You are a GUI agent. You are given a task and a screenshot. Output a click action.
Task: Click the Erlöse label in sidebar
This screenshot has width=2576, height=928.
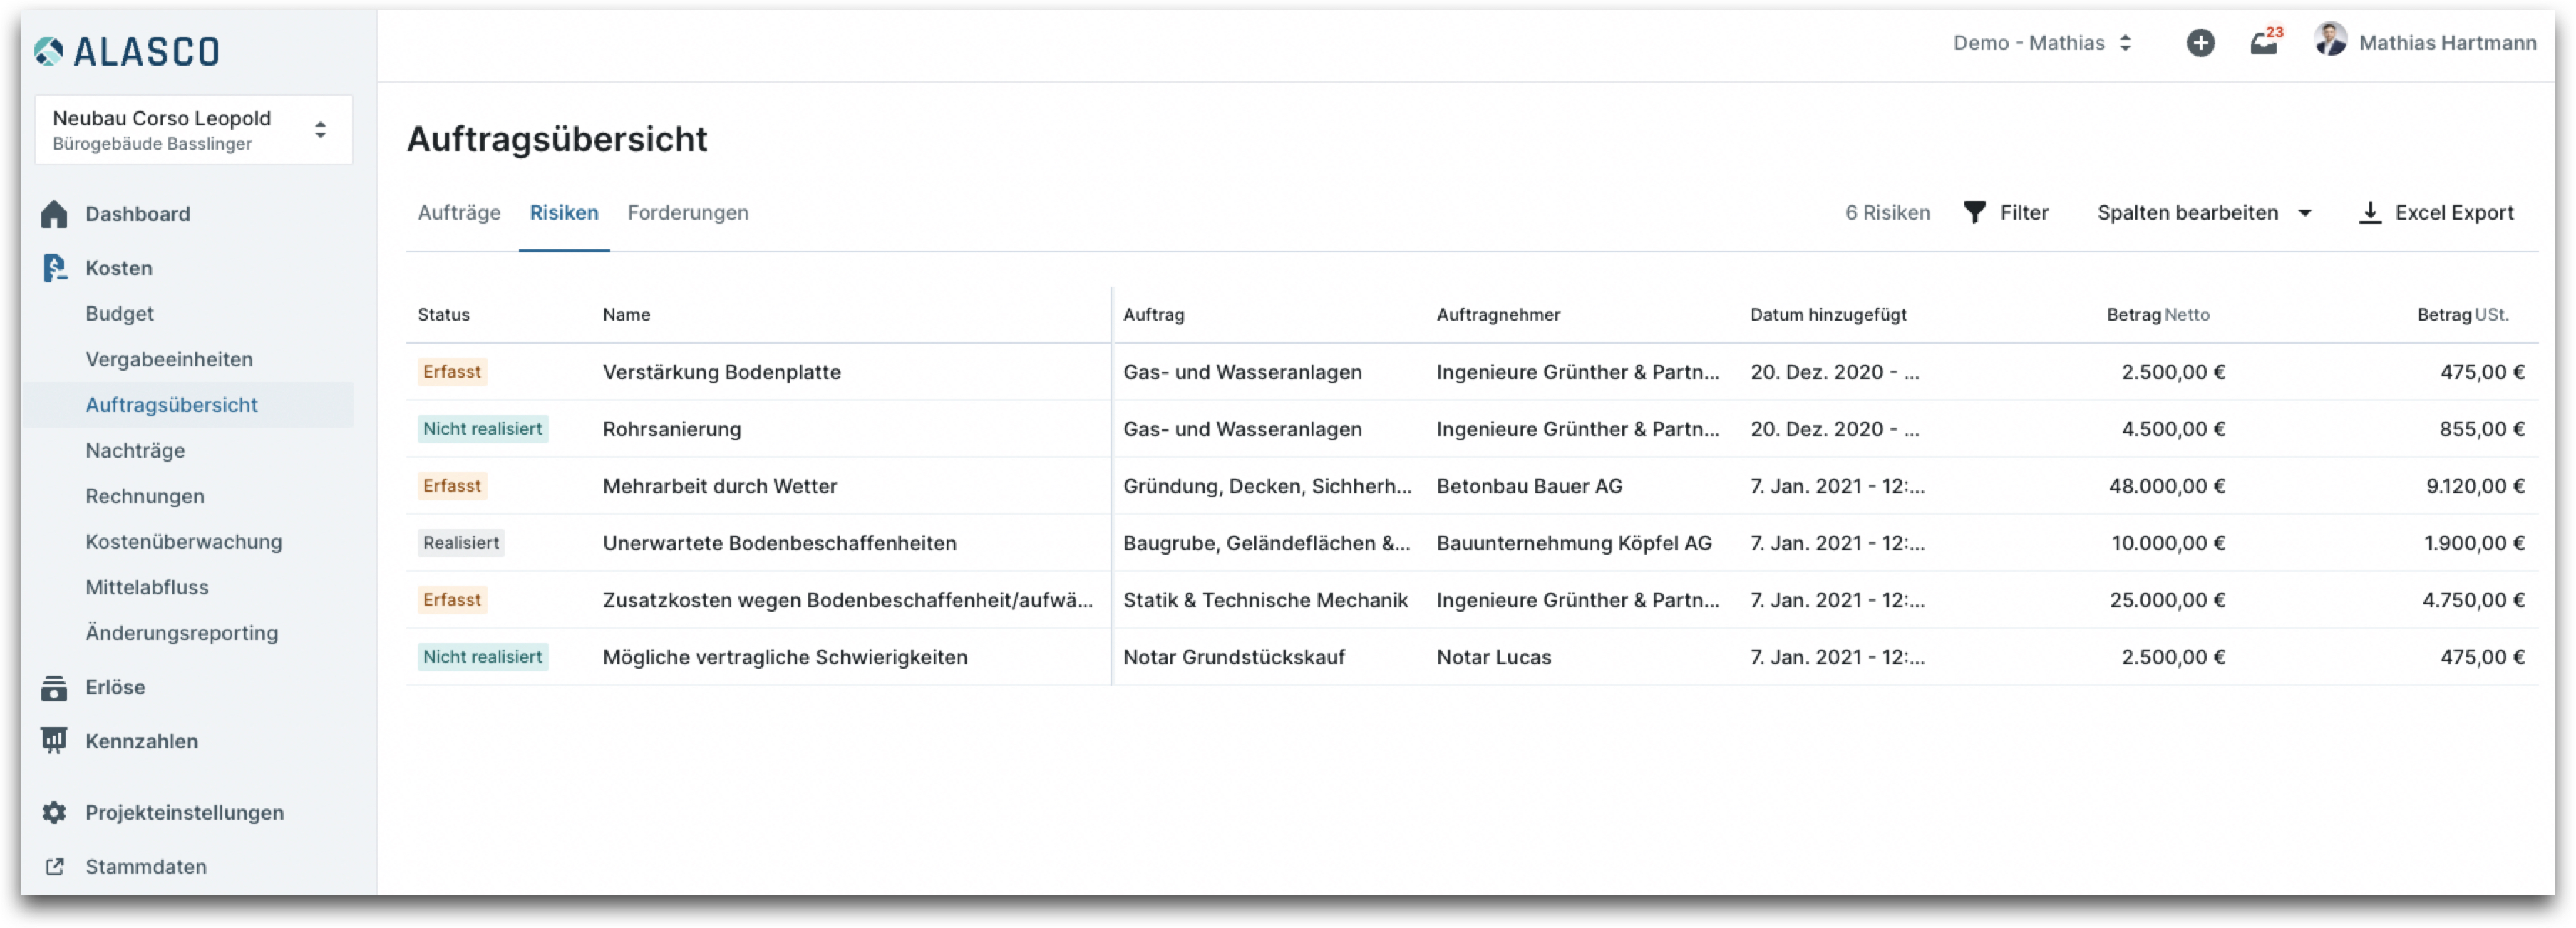[x=116, y=687]
